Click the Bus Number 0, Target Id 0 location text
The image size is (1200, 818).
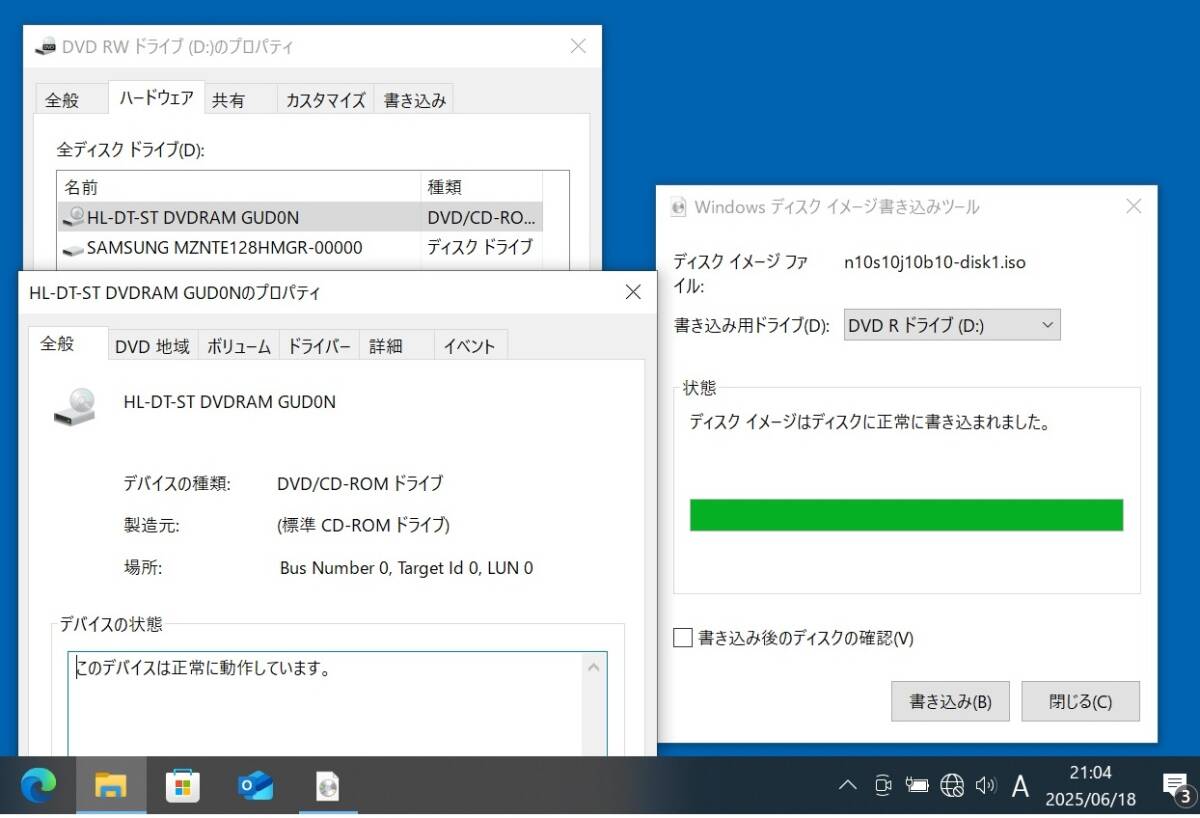(x=406, y=568)
